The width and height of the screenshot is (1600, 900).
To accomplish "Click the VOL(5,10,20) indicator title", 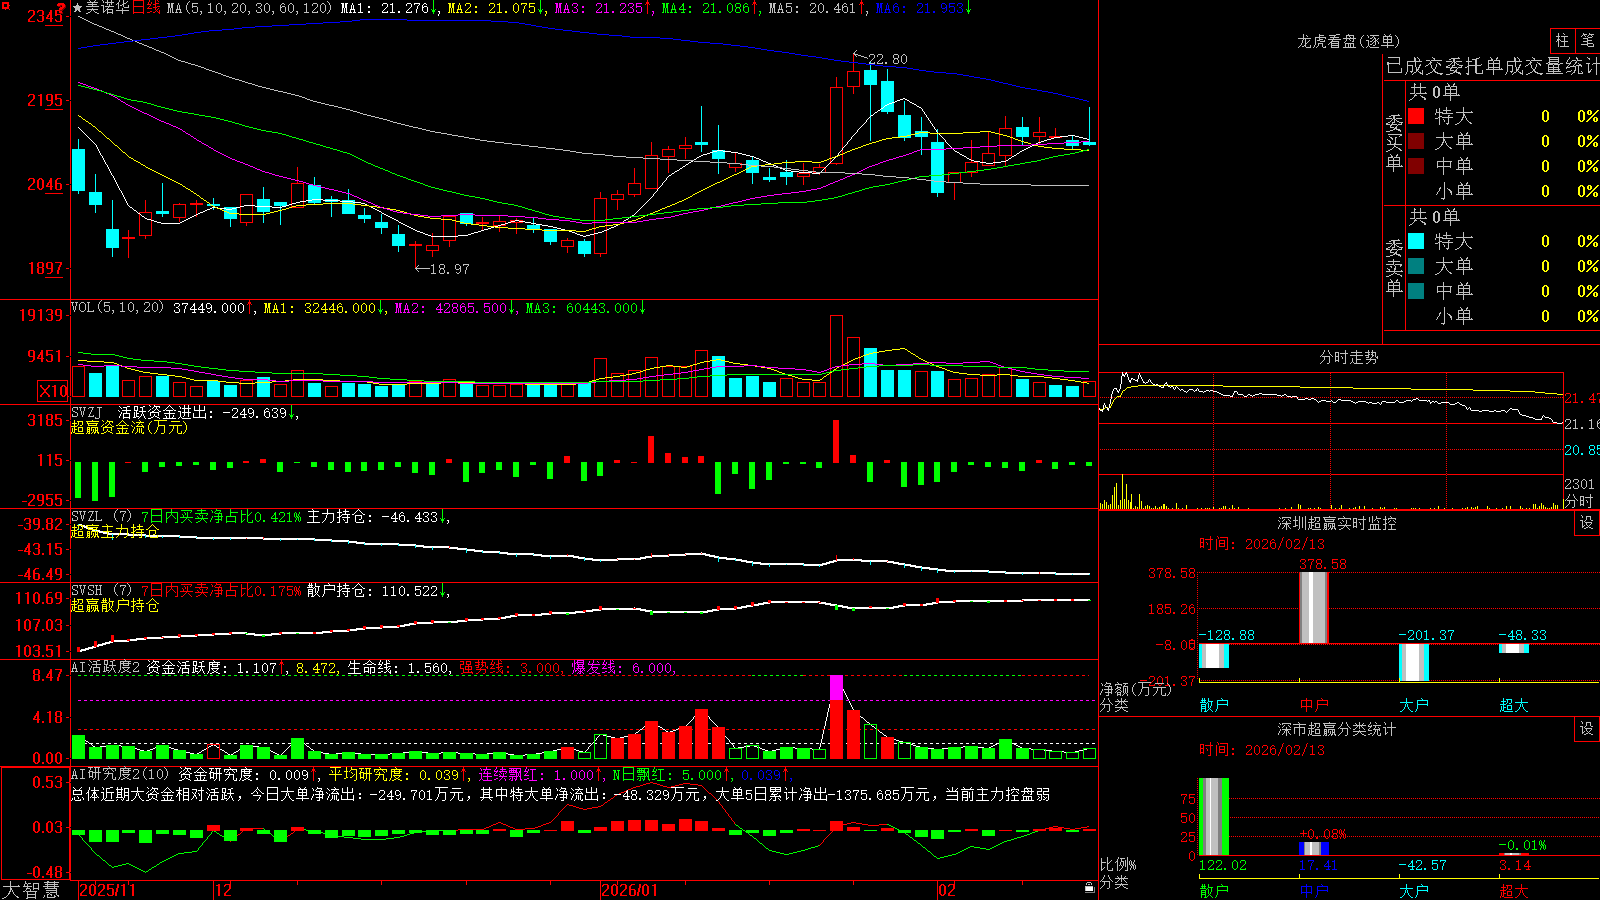I will pyautogui.click(x=117, y=308).
